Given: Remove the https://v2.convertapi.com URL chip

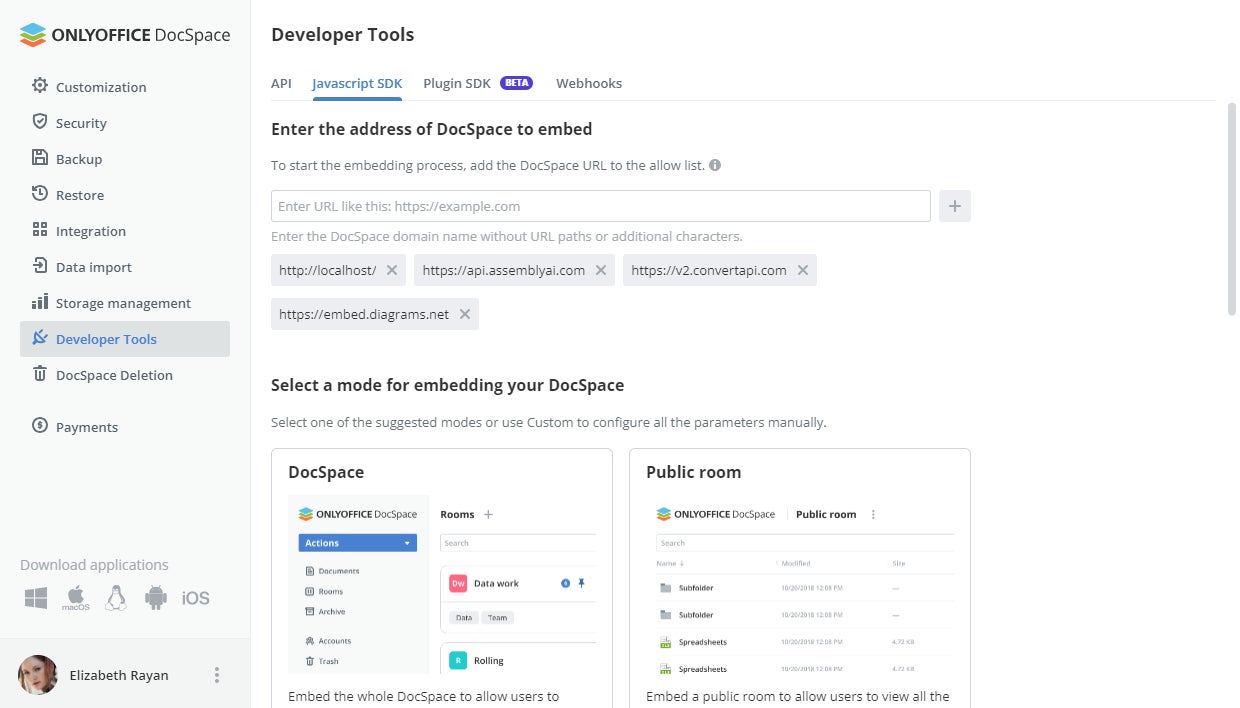Looking at the screenshot, I should (x=803, y=270).
